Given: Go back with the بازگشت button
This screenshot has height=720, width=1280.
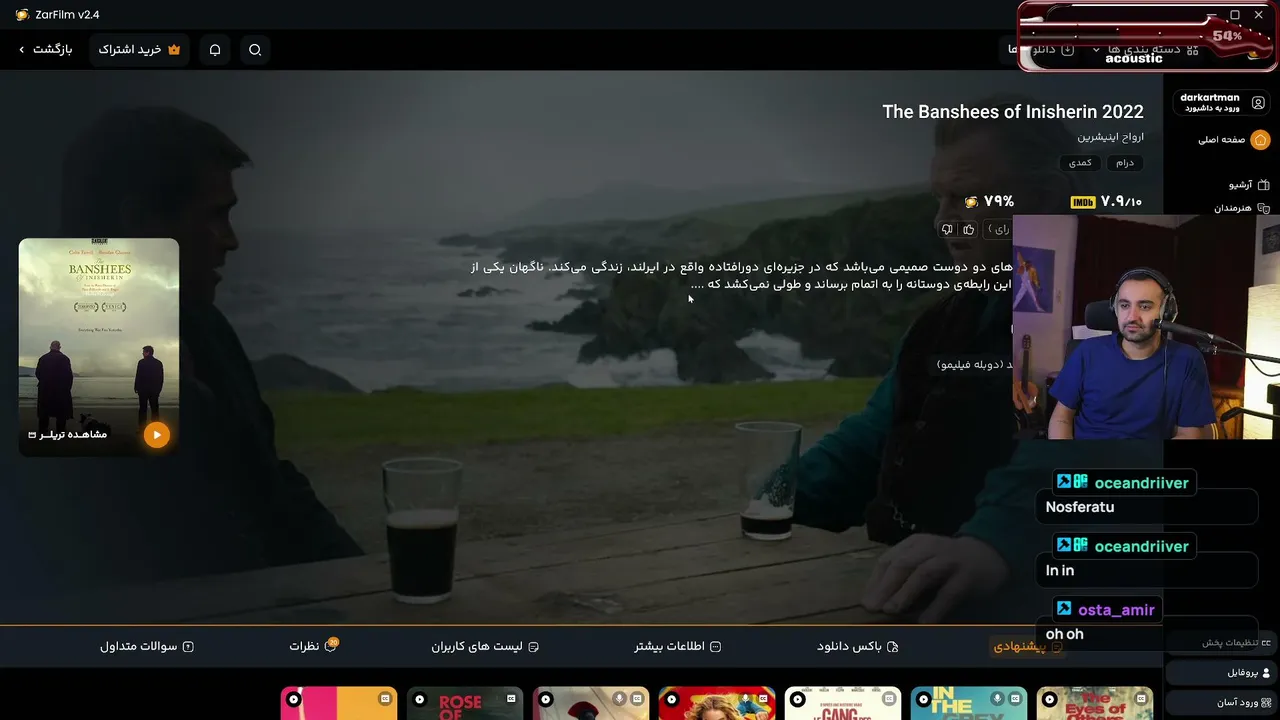Looking at the screenshot, I should (45, 50).
